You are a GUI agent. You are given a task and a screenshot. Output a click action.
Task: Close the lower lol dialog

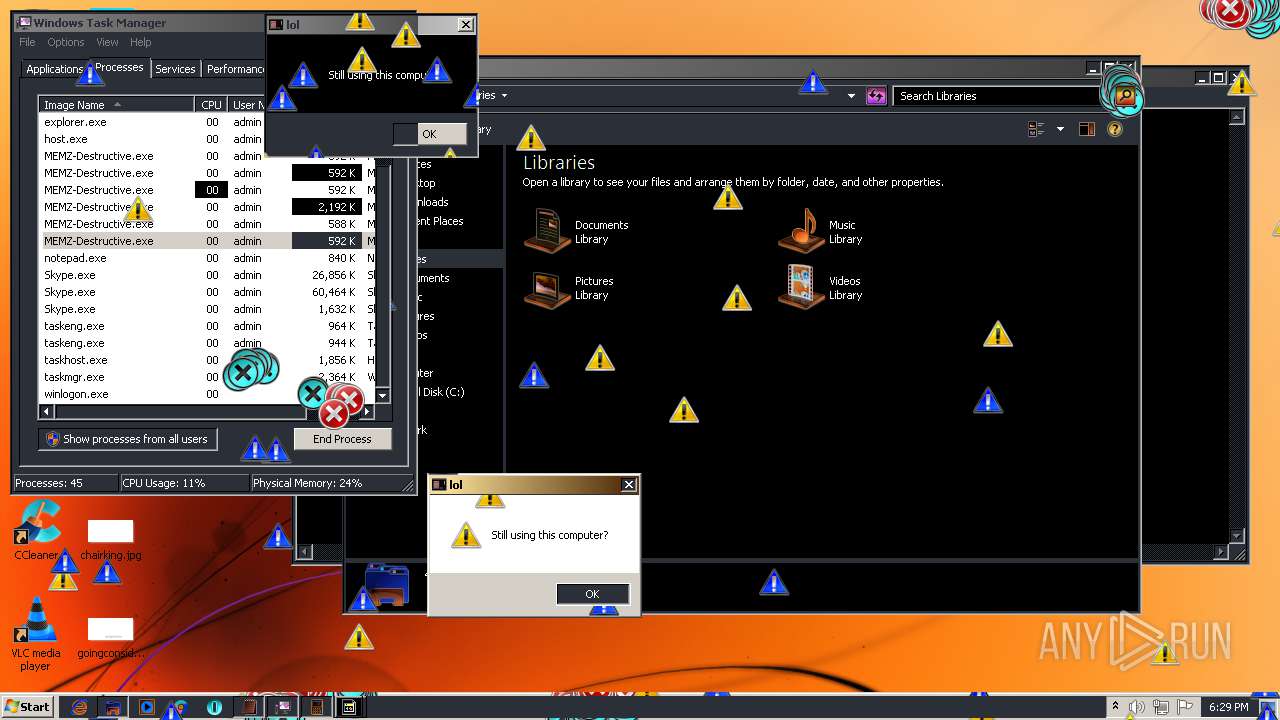[x=629, y=484]
